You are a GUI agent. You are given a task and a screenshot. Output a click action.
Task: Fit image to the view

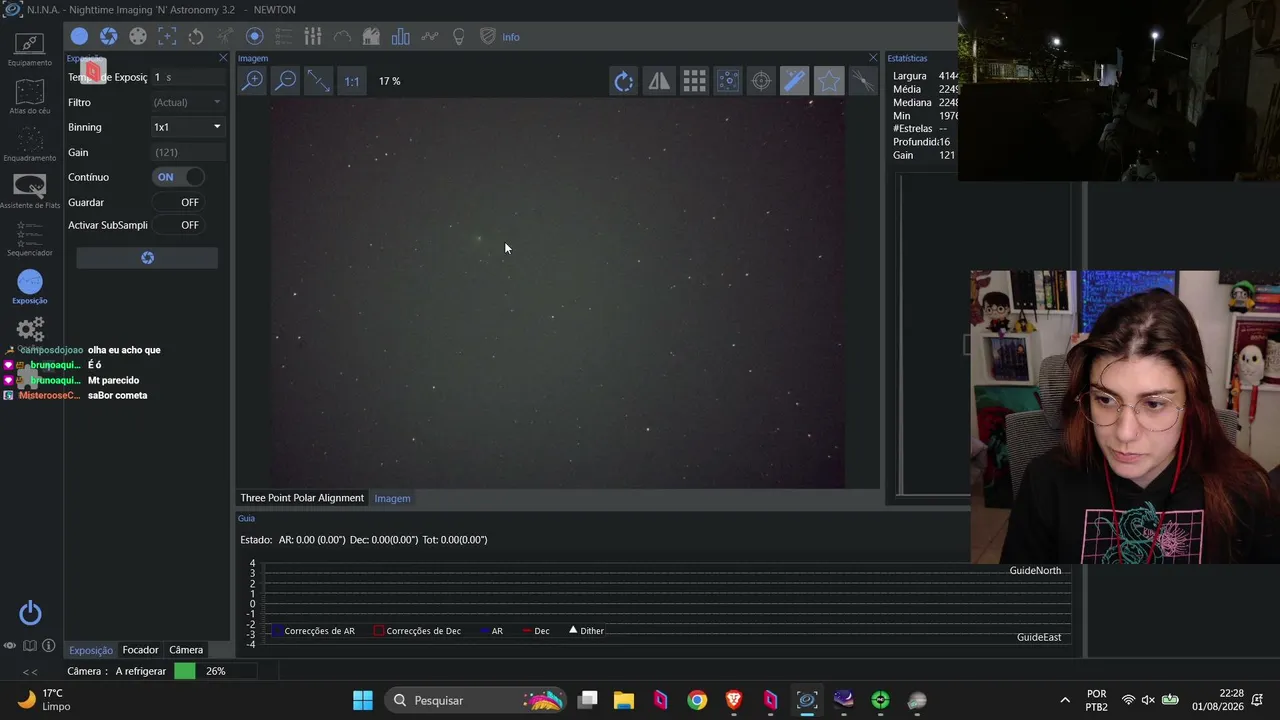point(318,81)
